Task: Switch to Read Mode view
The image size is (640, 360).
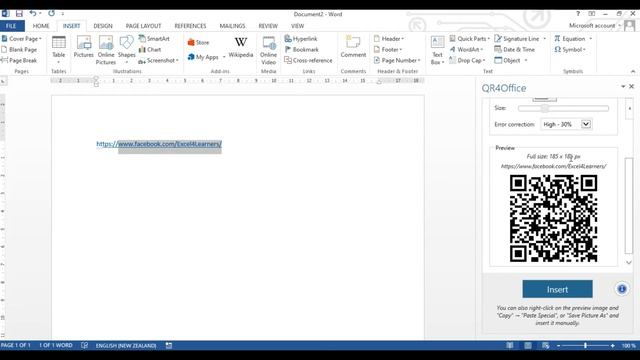Action: coord(510,345)
